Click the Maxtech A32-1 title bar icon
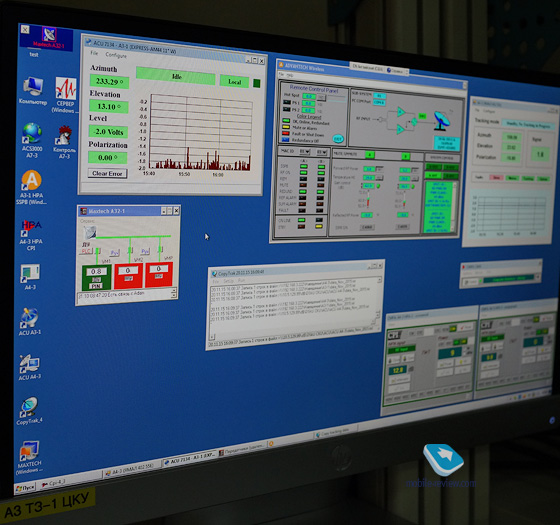560x525 pixels. tap(84, 211)
